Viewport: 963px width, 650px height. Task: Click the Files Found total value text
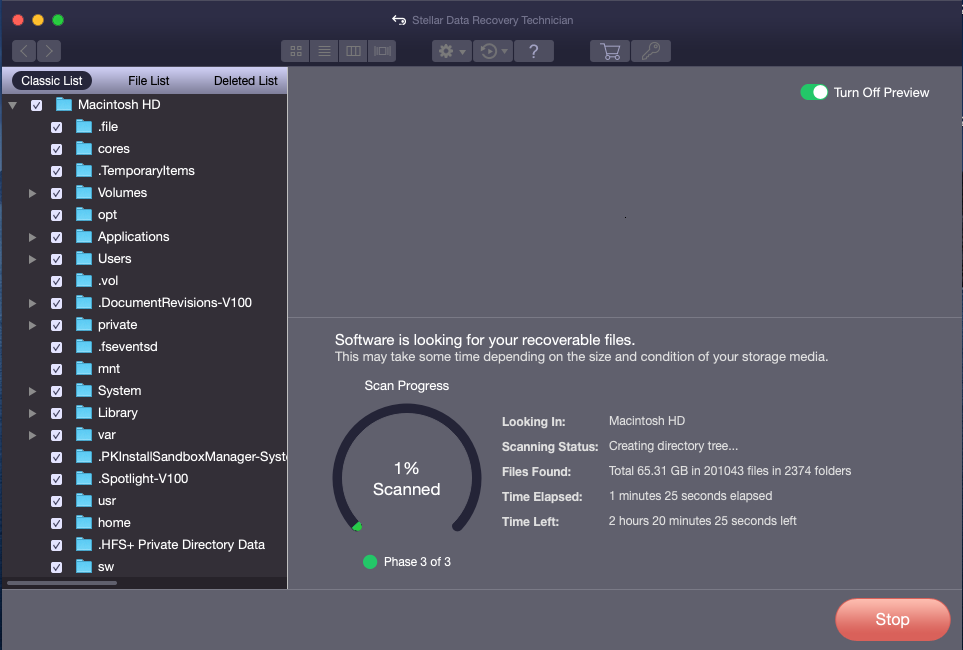click(x=730, y=471)
